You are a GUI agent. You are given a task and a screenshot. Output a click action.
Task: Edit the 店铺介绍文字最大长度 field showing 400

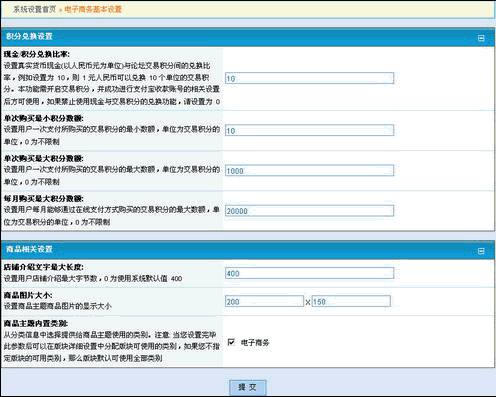pos(309,273)
